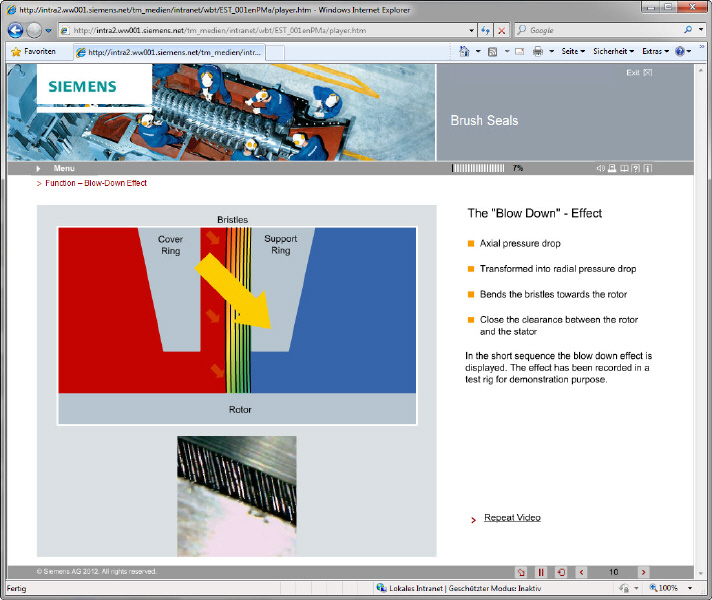The height and width of the screenshot is (600, 712).
Task: Click the Repeat Video link
Action: (512, 517)
